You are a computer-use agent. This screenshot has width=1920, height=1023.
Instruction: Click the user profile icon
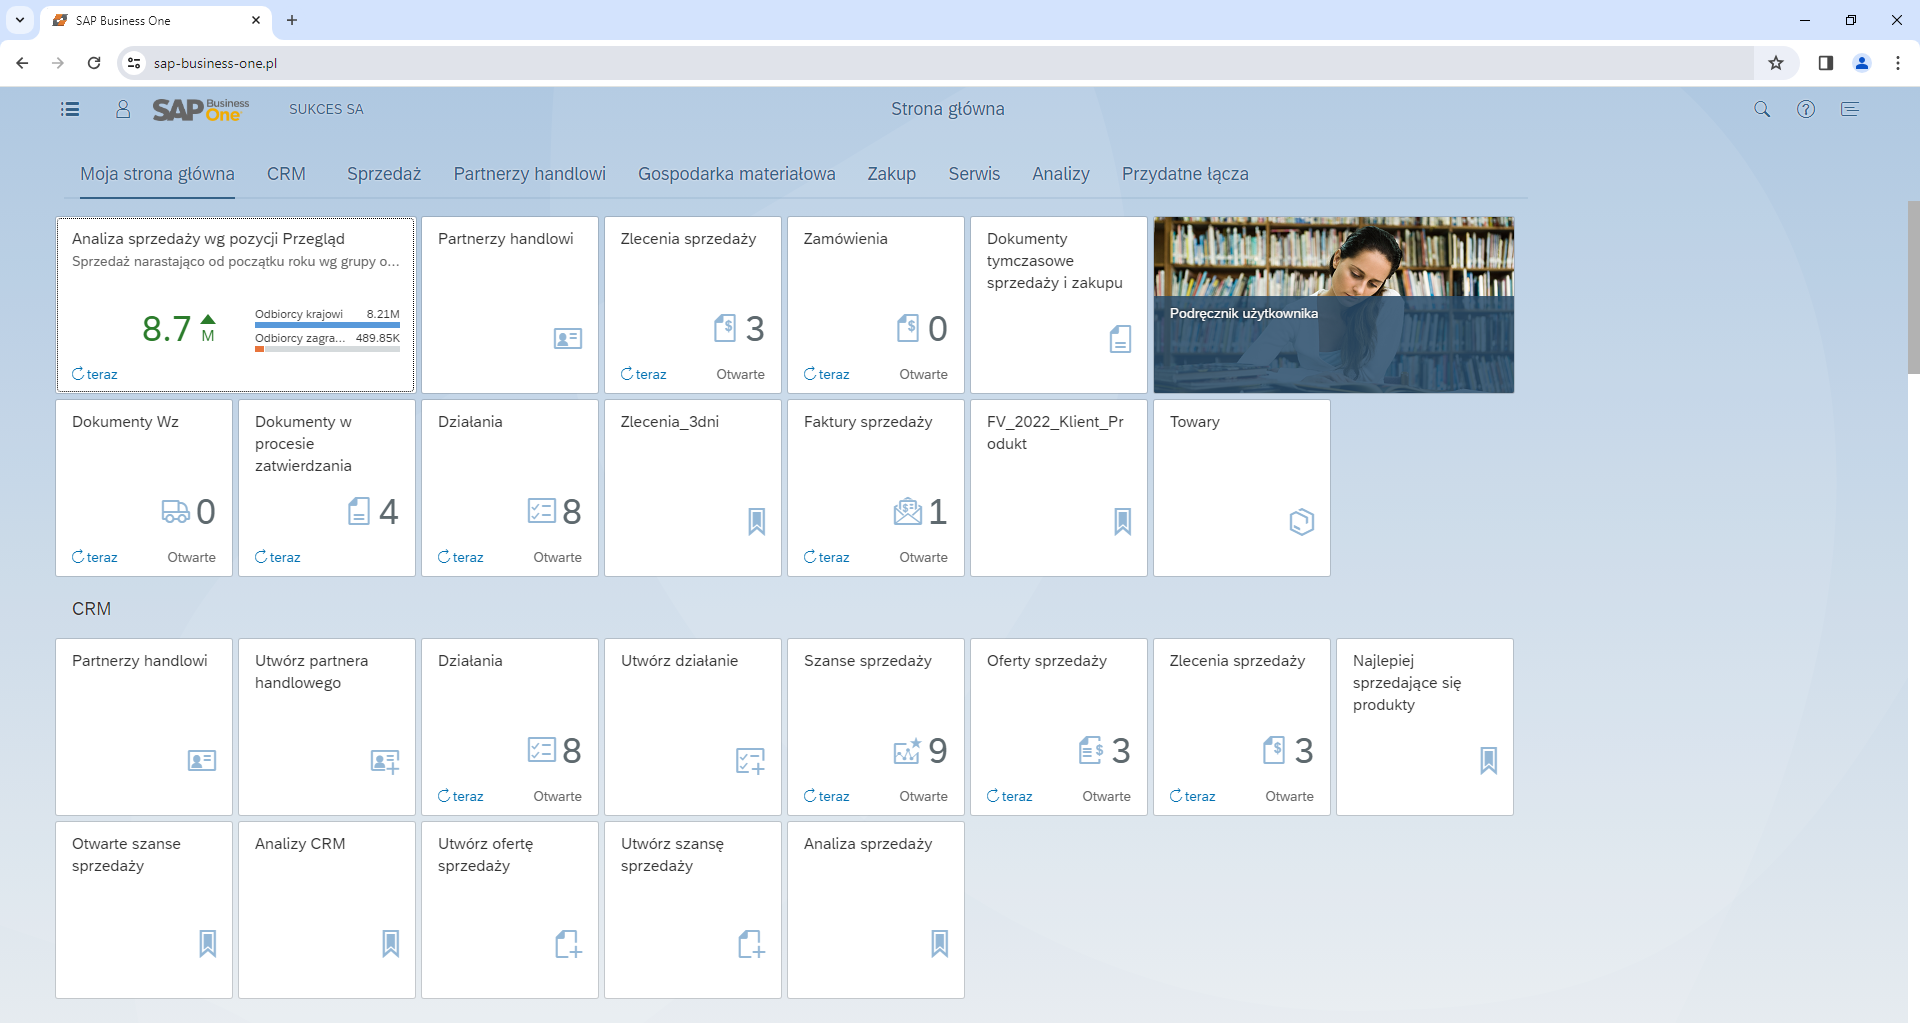pyautogui.click(x=123, y=109)
